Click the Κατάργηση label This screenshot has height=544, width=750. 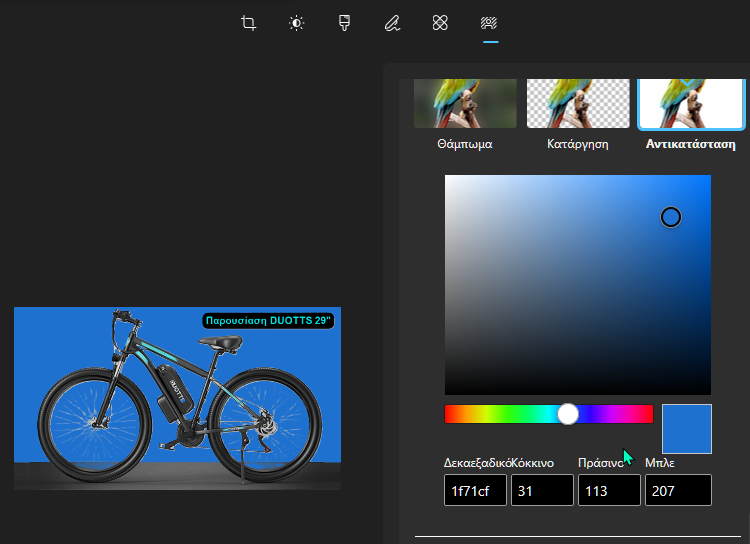tap(578, 144)
